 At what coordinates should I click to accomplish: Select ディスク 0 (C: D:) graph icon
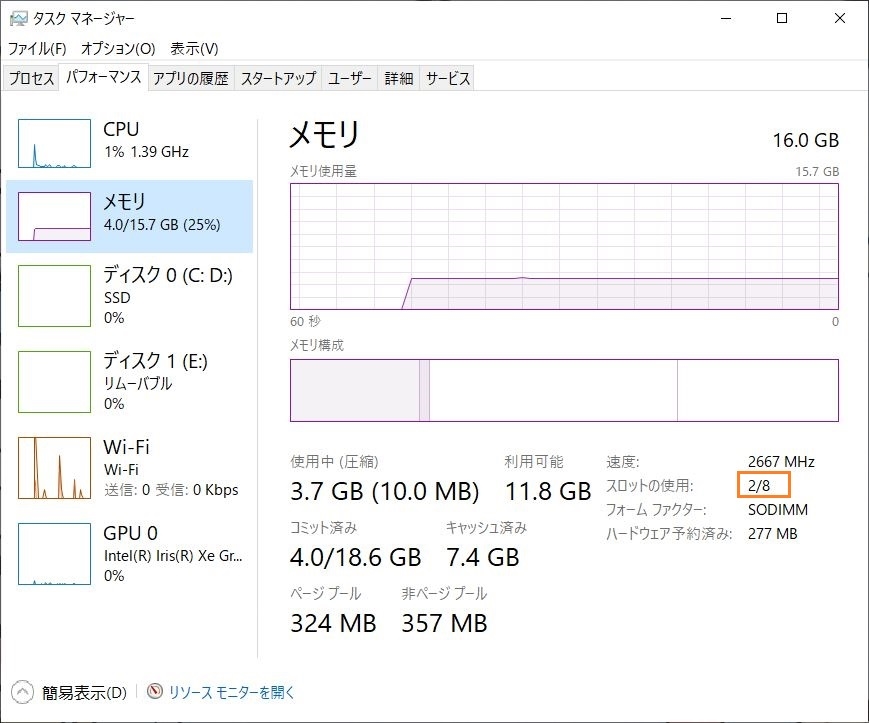tap(54, 297)
